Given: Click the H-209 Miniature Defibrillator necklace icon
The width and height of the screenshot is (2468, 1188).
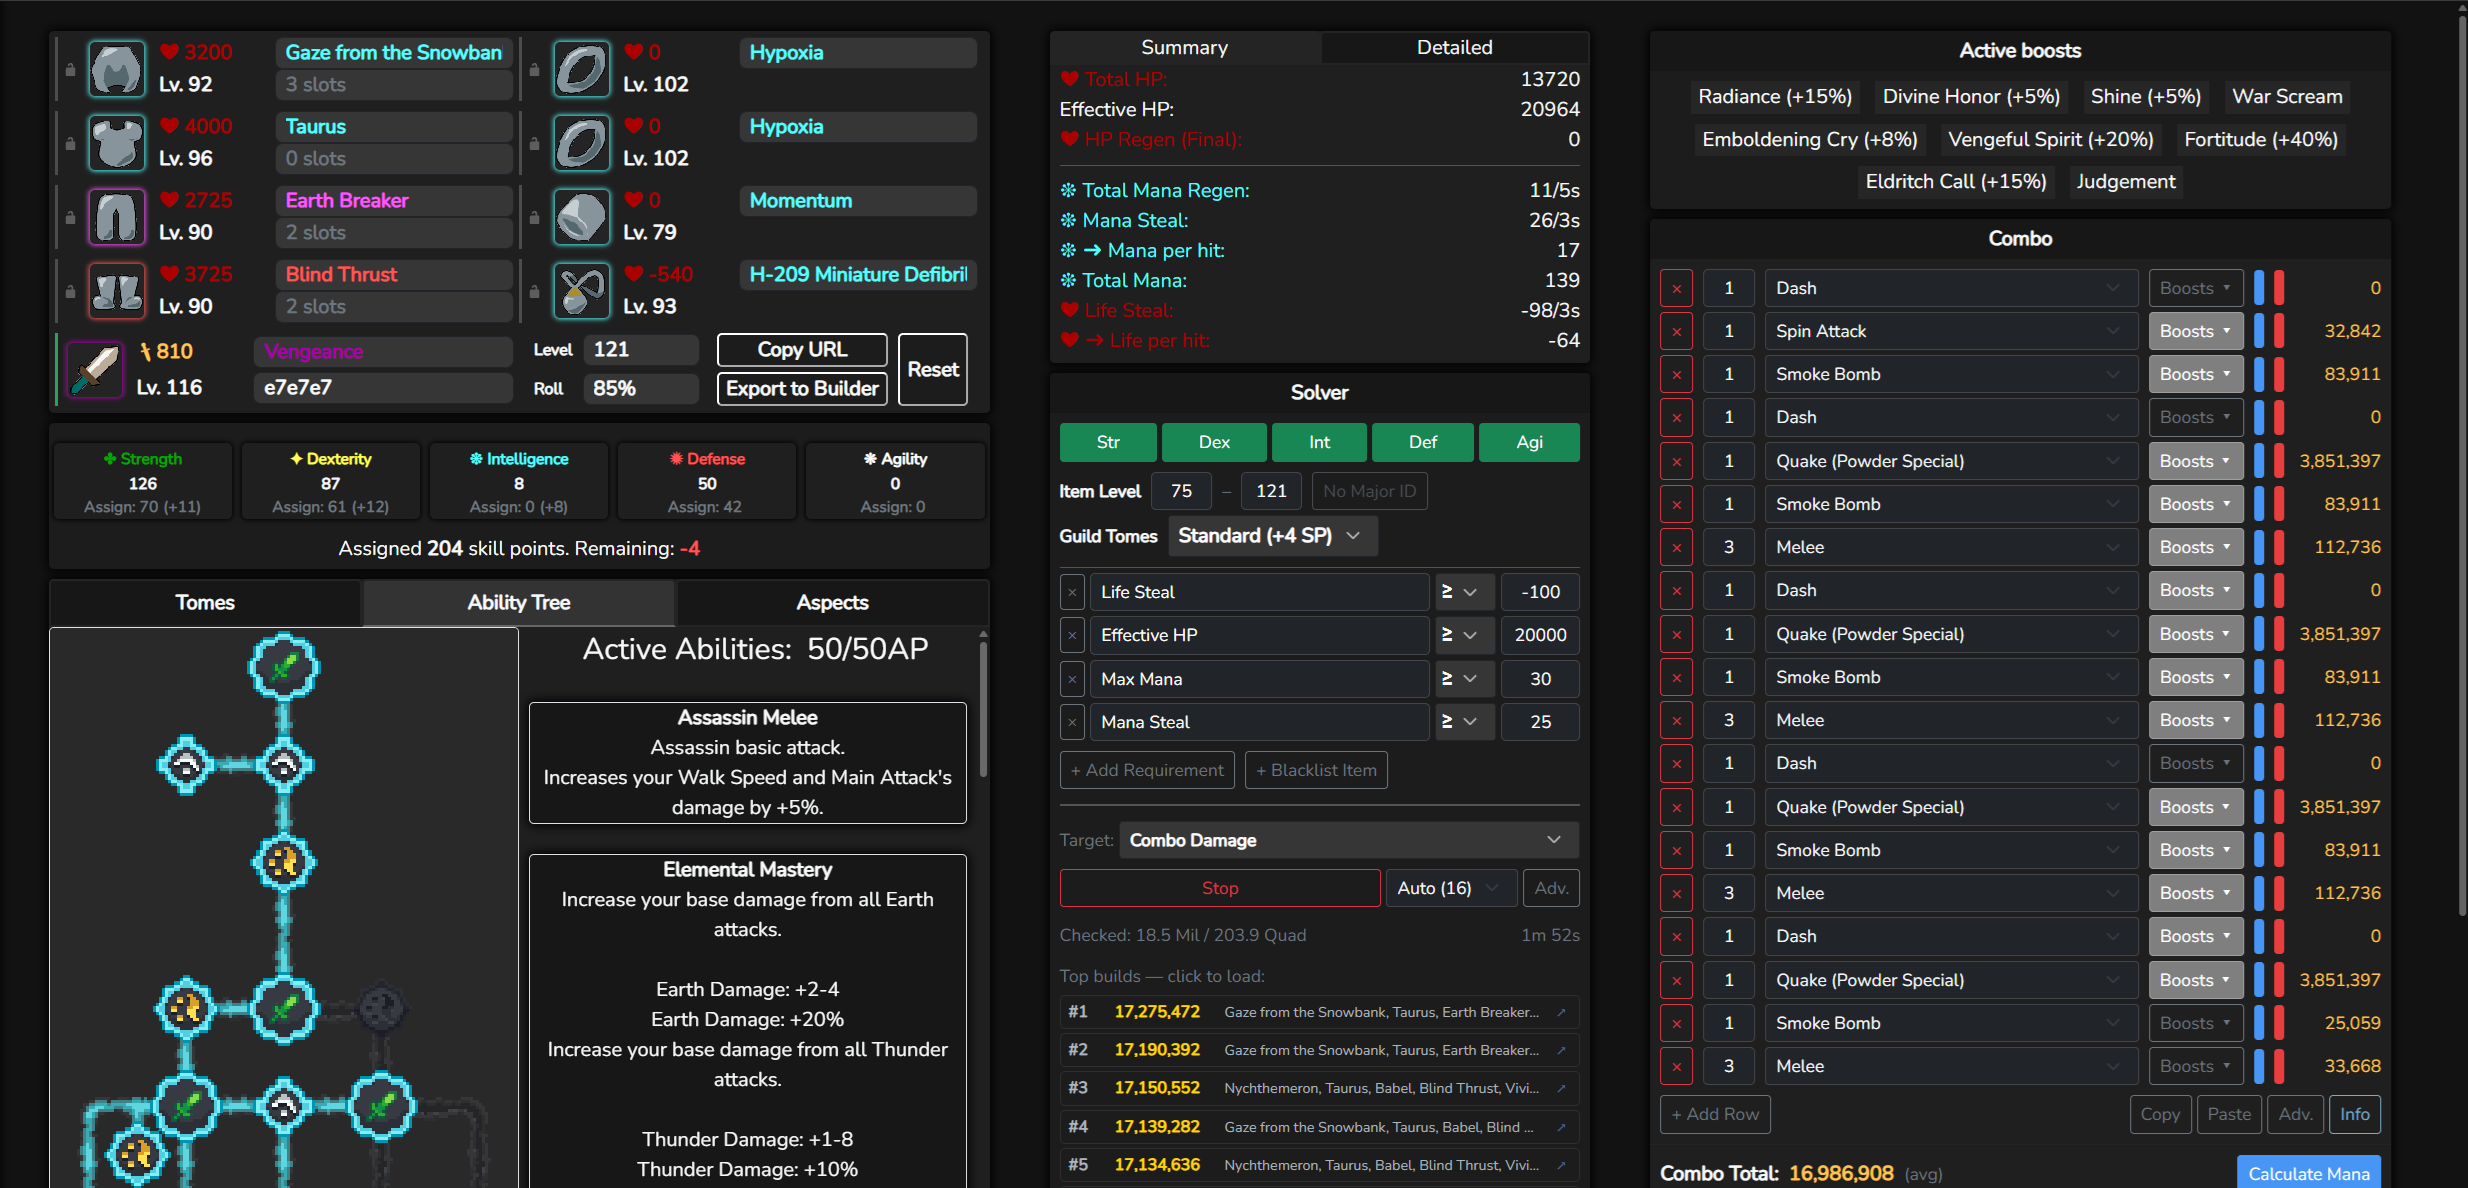Looking at the screenshot, I should click(x=582, y=290).
